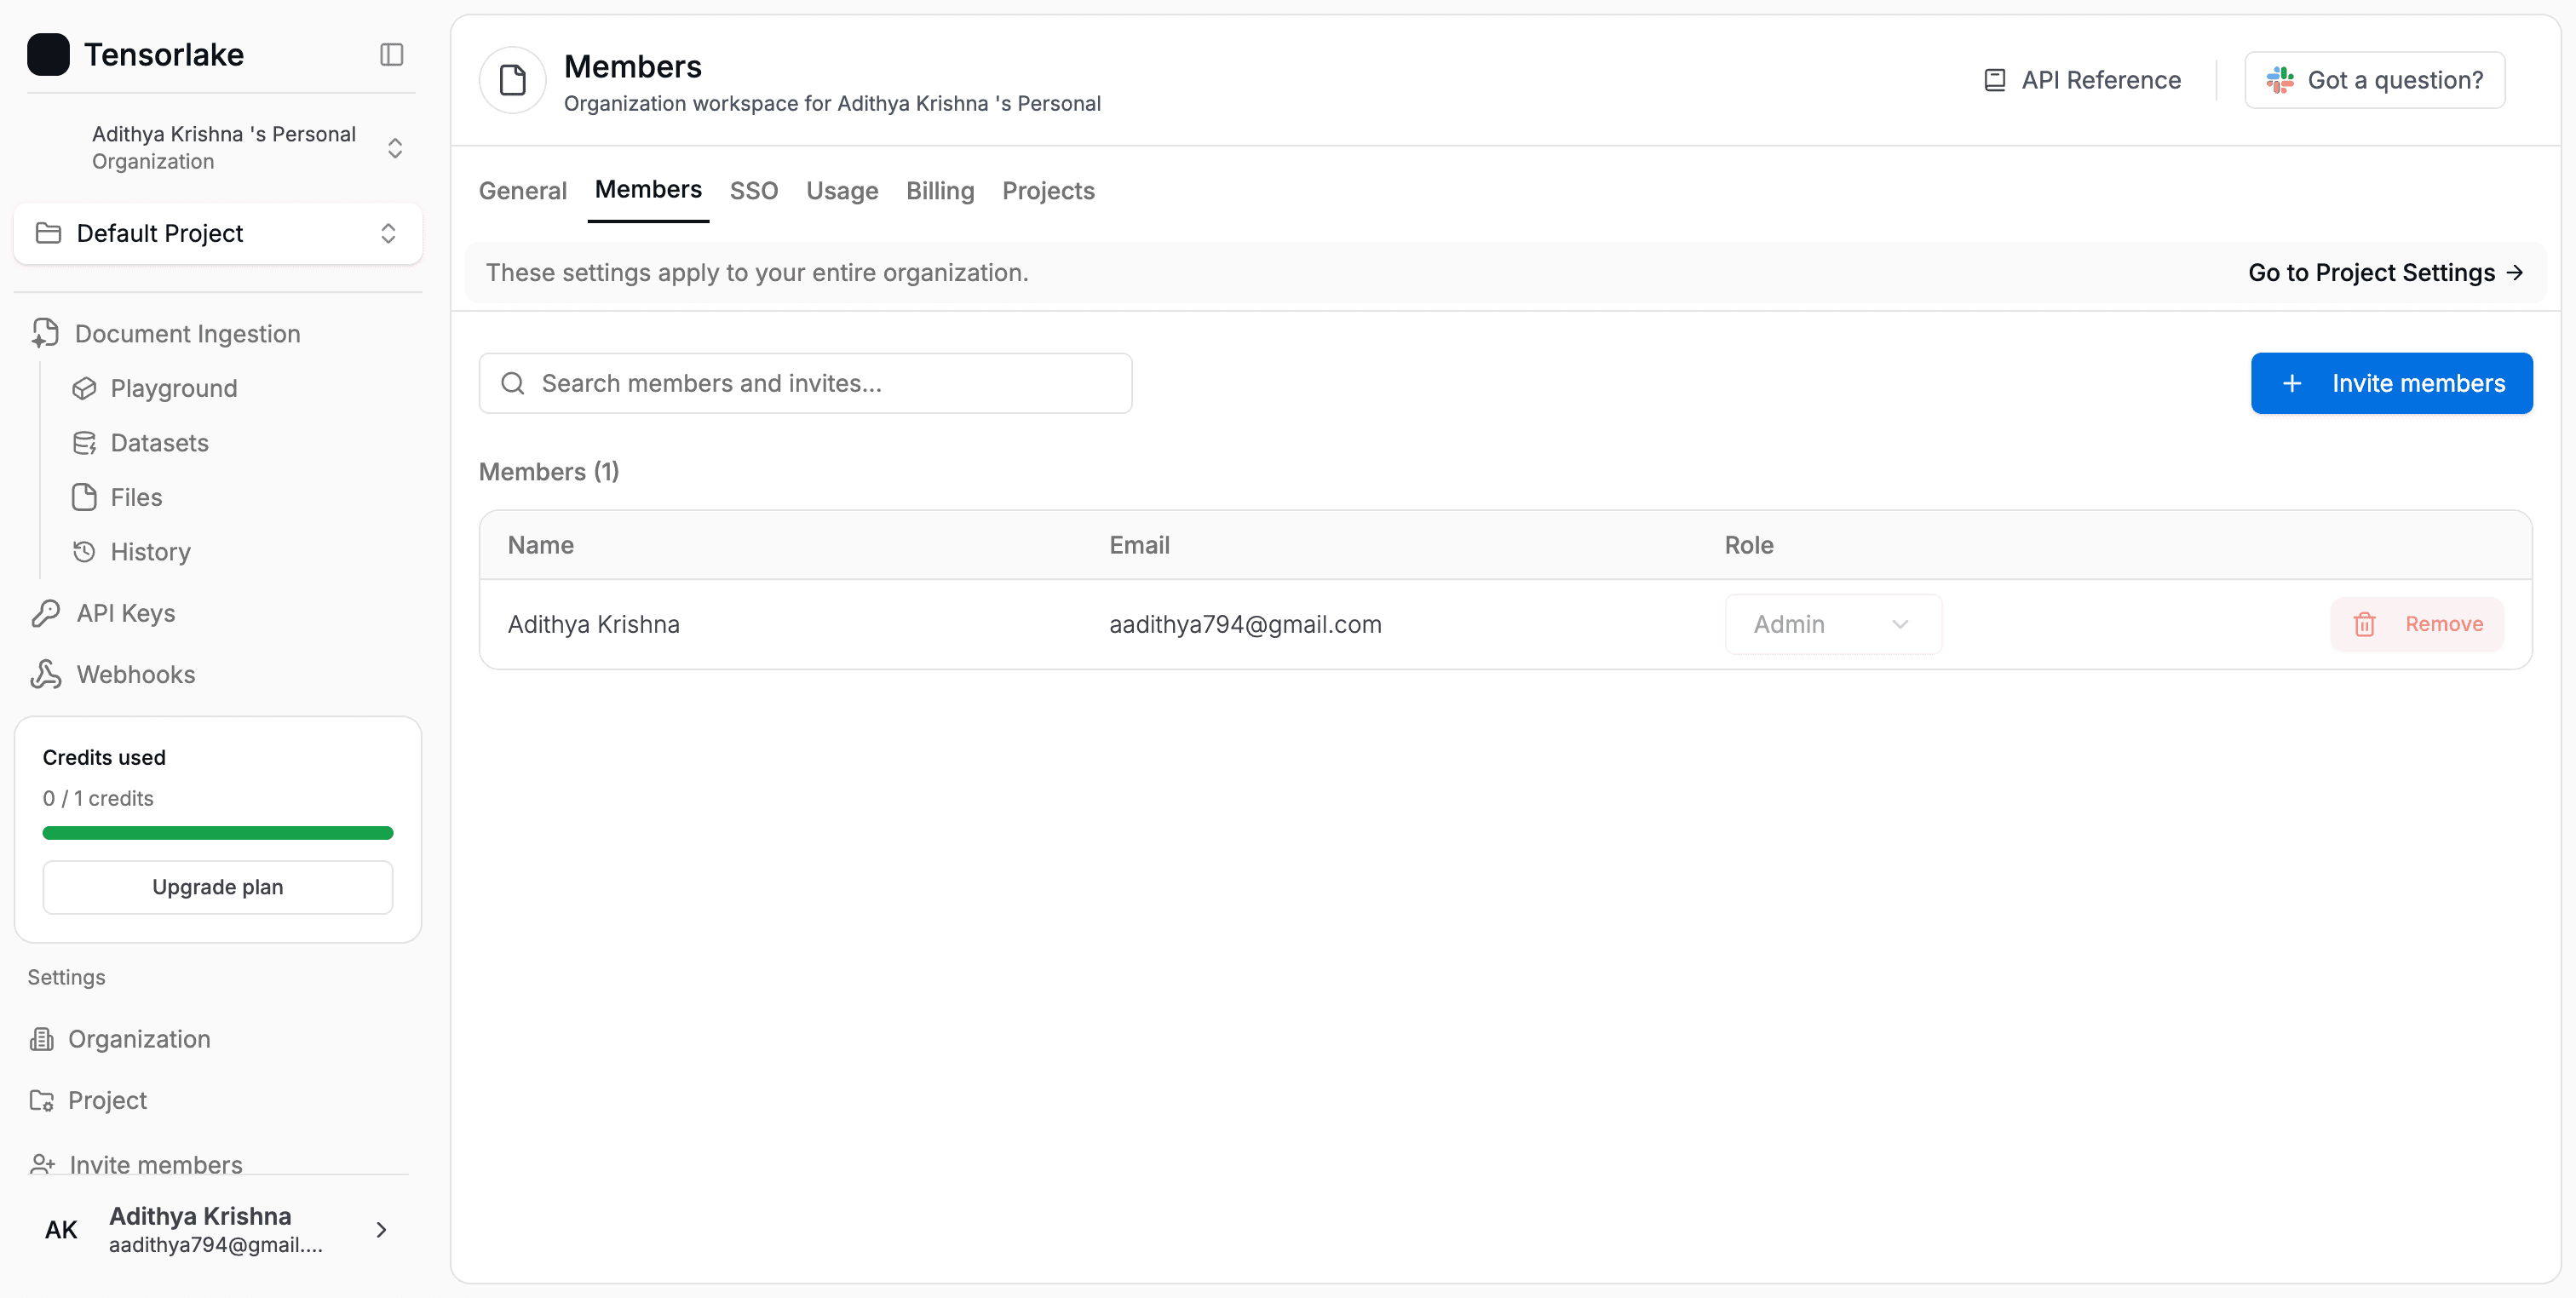Click the blue Invite members button

[2391, 383]
